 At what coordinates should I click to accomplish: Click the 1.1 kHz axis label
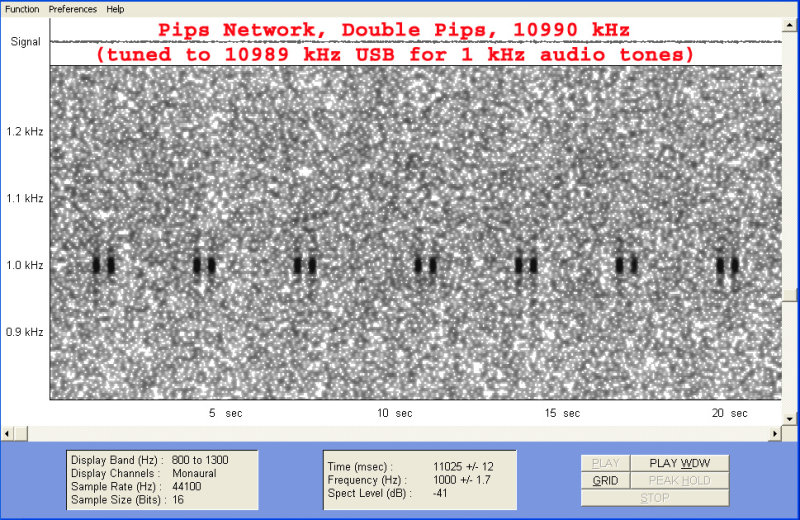pyautogui.click(x=24, y=199)
